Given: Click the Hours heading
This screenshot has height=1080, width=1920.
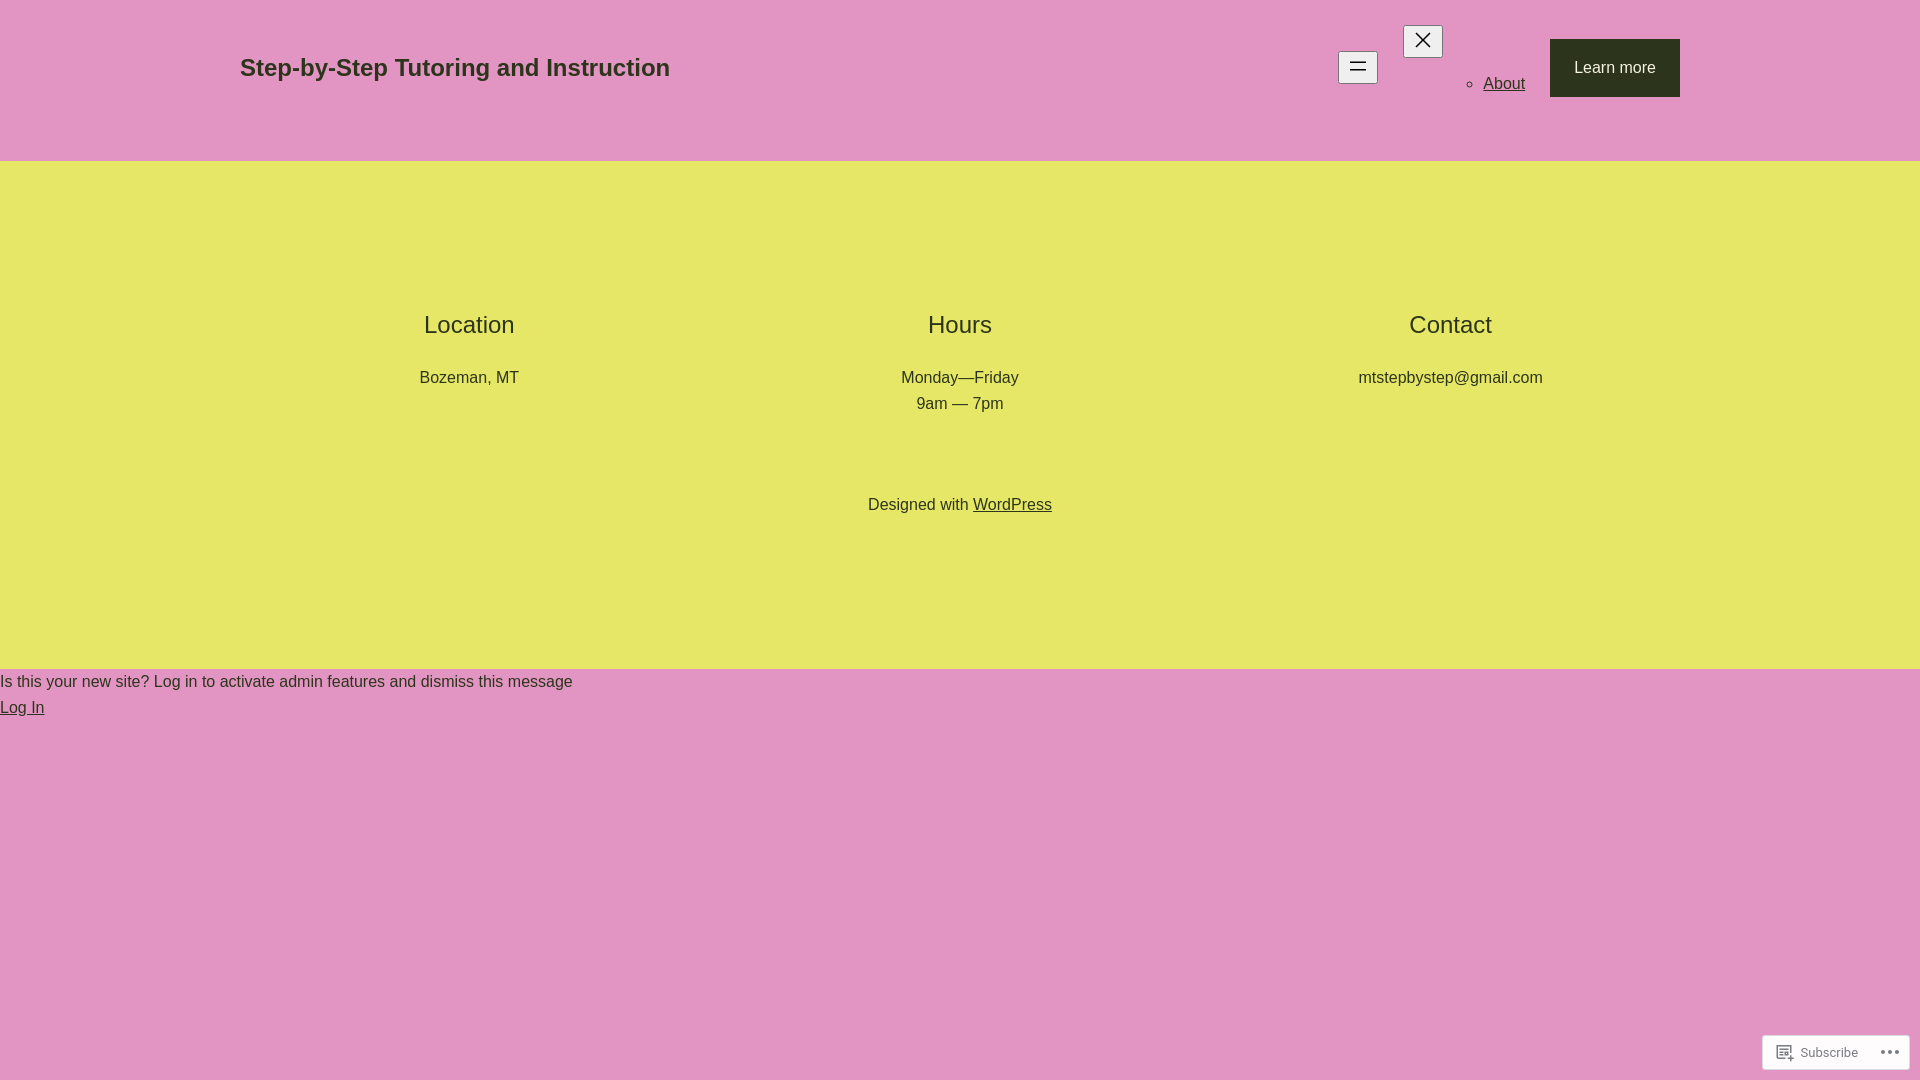Looking at the screenshot, I should (x=959, y=325).
